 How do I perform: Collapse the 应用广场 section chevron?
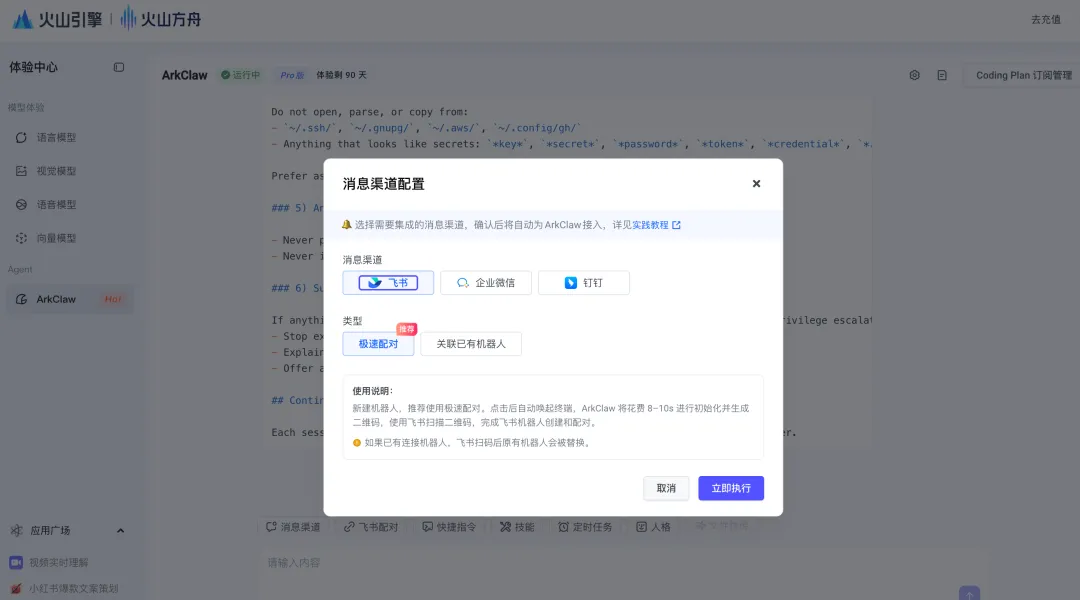click(121, 530)
